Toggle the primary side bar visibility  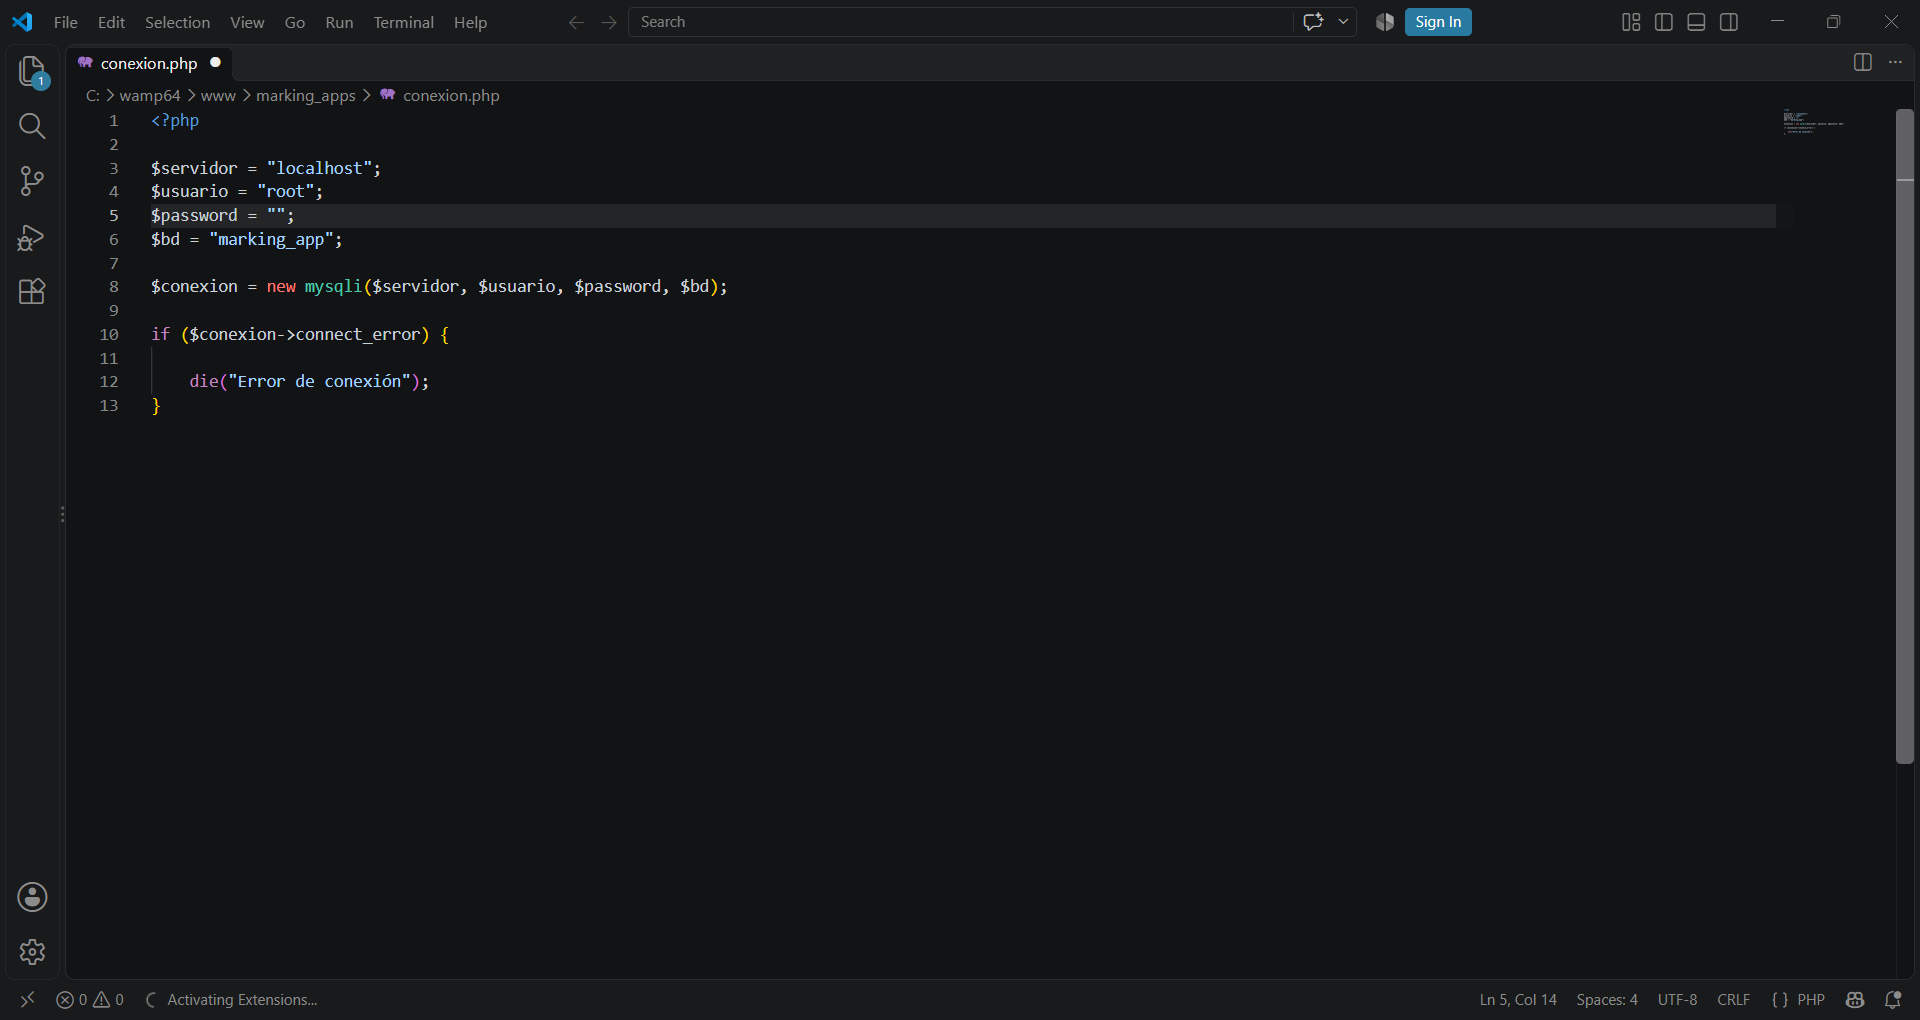pos(1664,22)
